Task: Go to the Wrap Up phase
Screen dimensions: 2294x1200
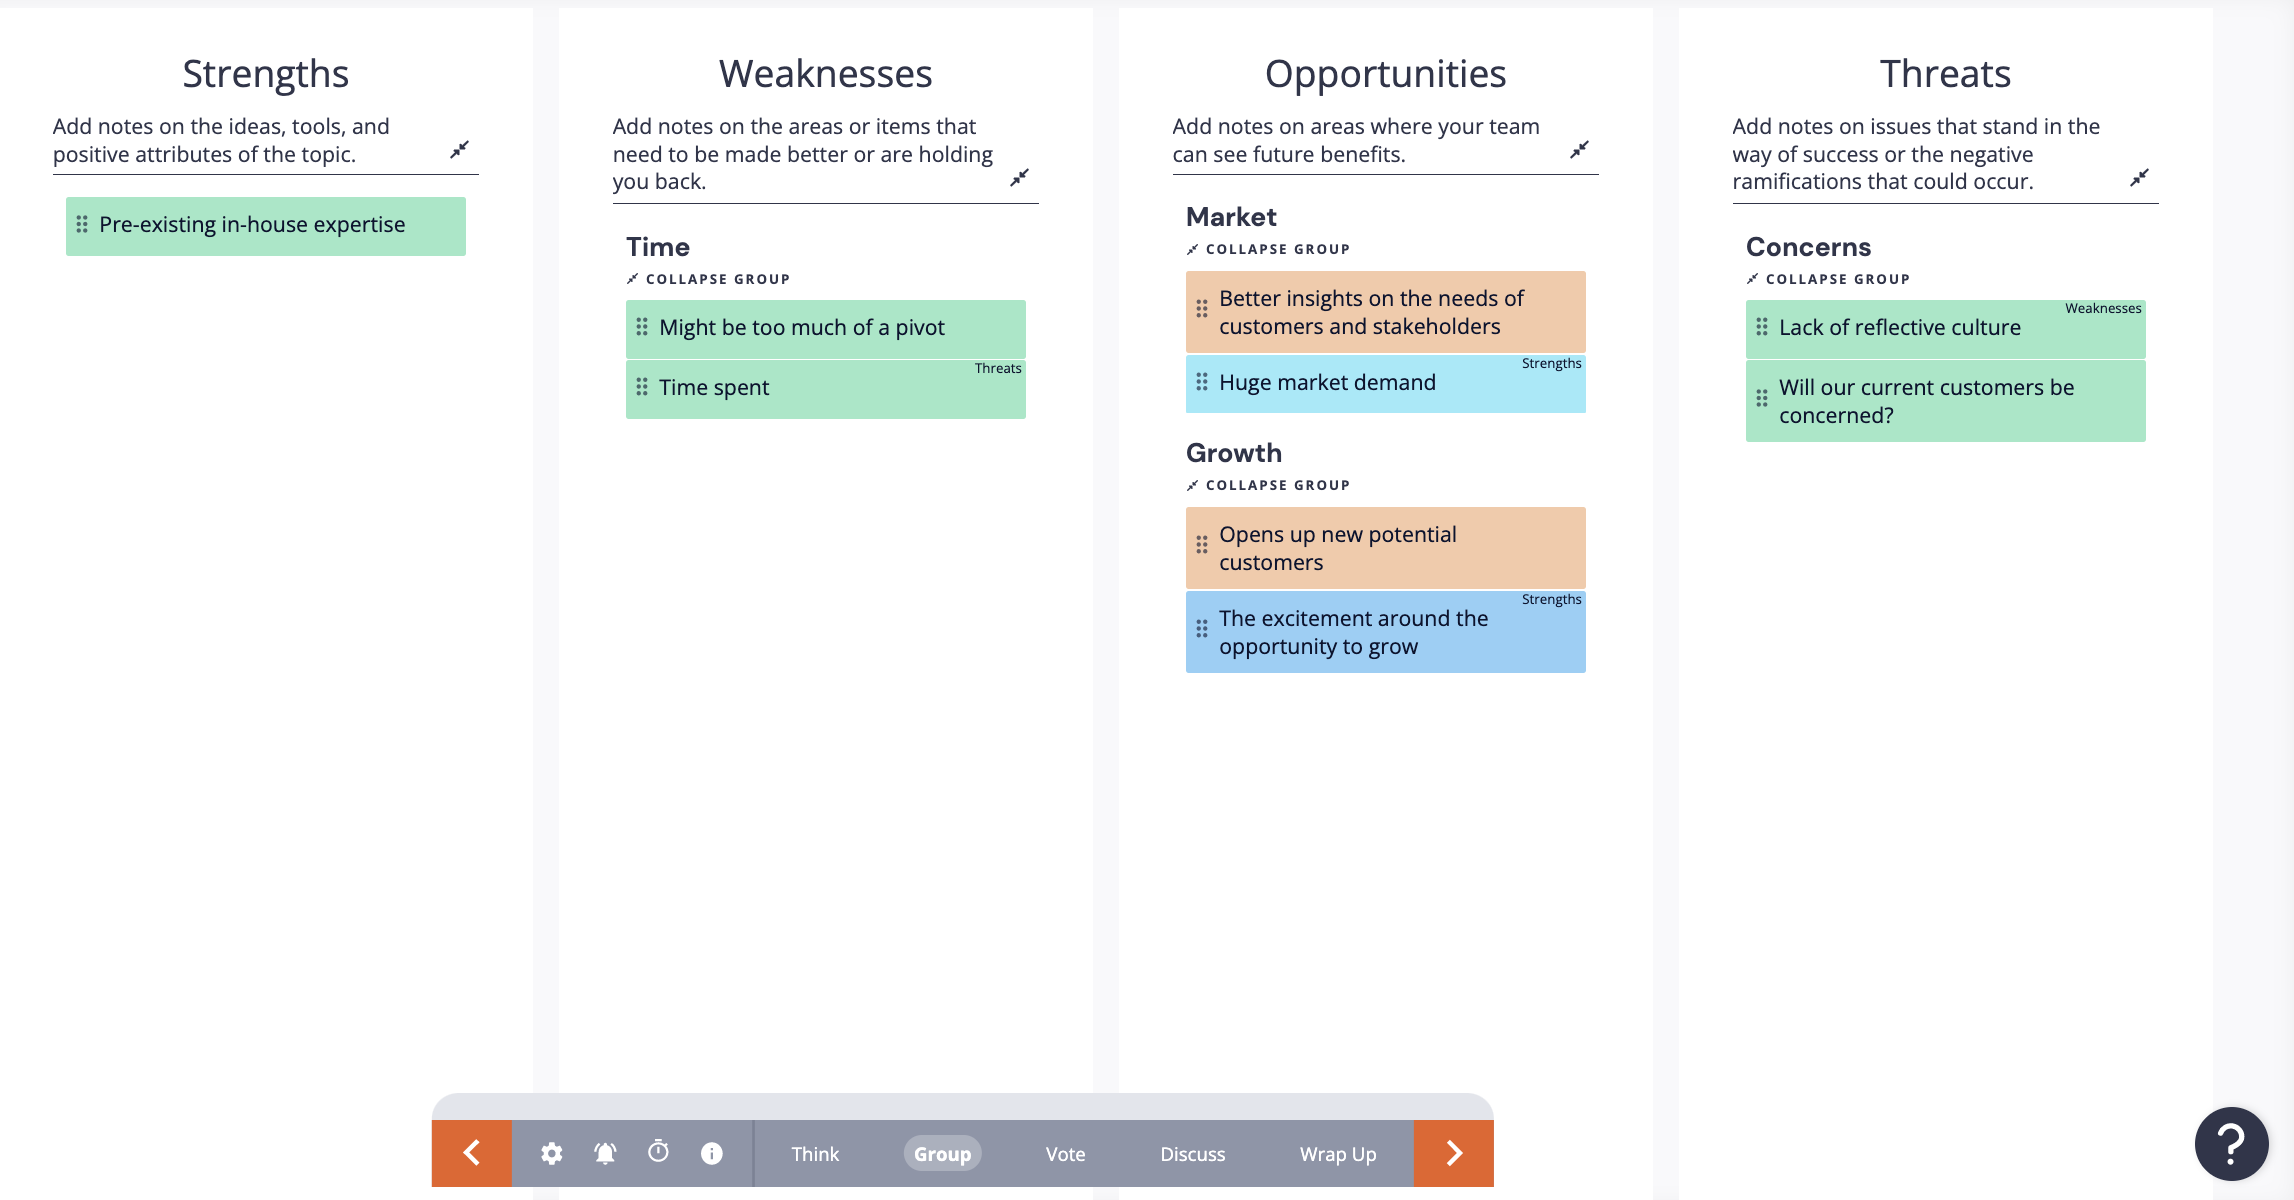Action: pyautogui.click(x=1337, y=1153)
